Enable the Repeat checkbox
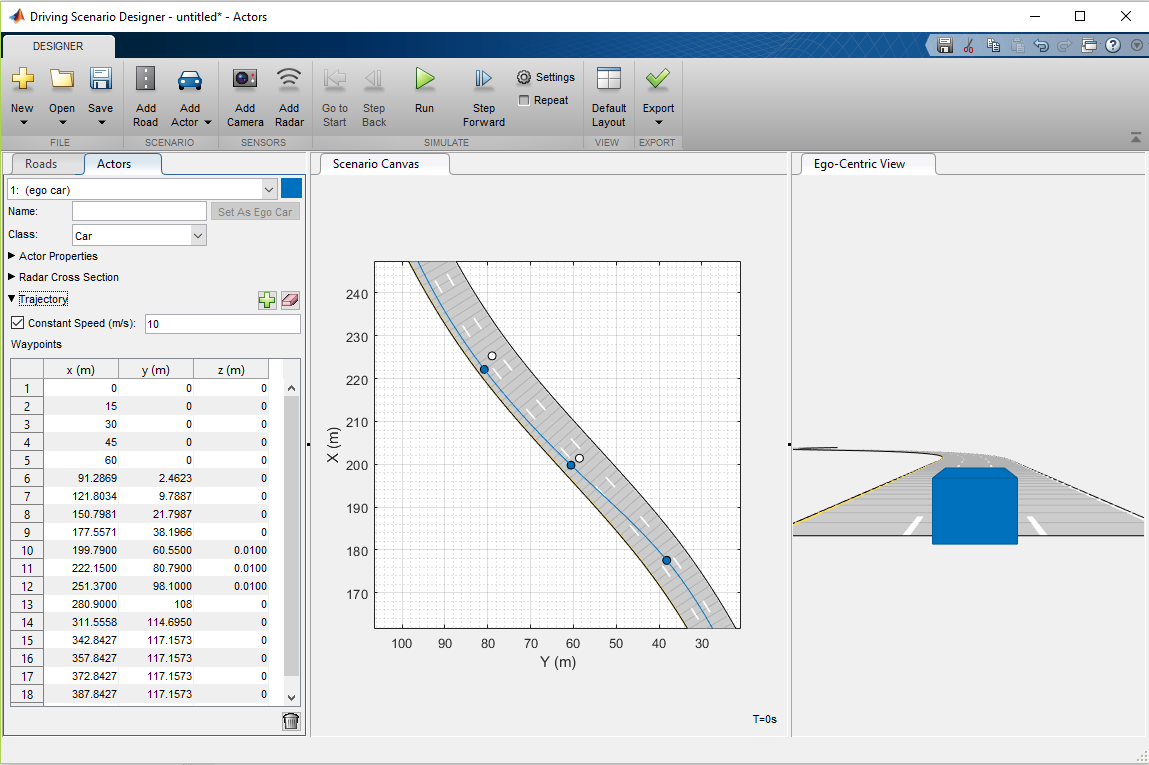 click(x=524, y=100)
